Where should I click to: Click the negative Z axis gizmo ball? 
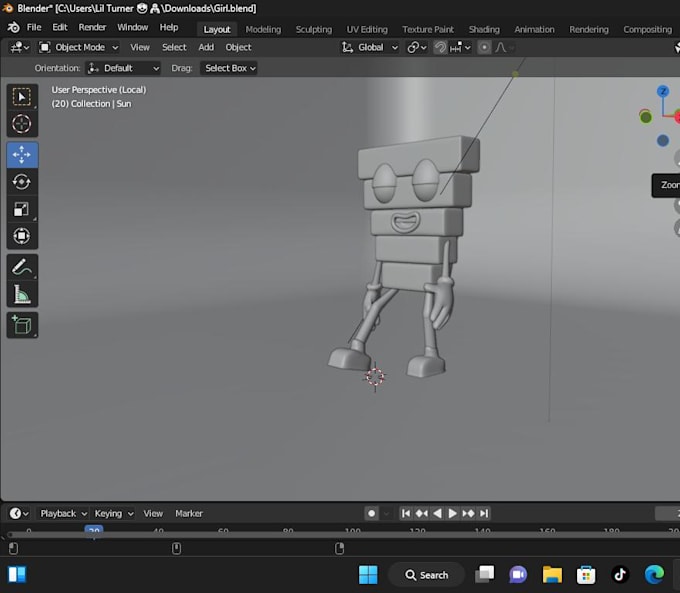click(663, 141)
